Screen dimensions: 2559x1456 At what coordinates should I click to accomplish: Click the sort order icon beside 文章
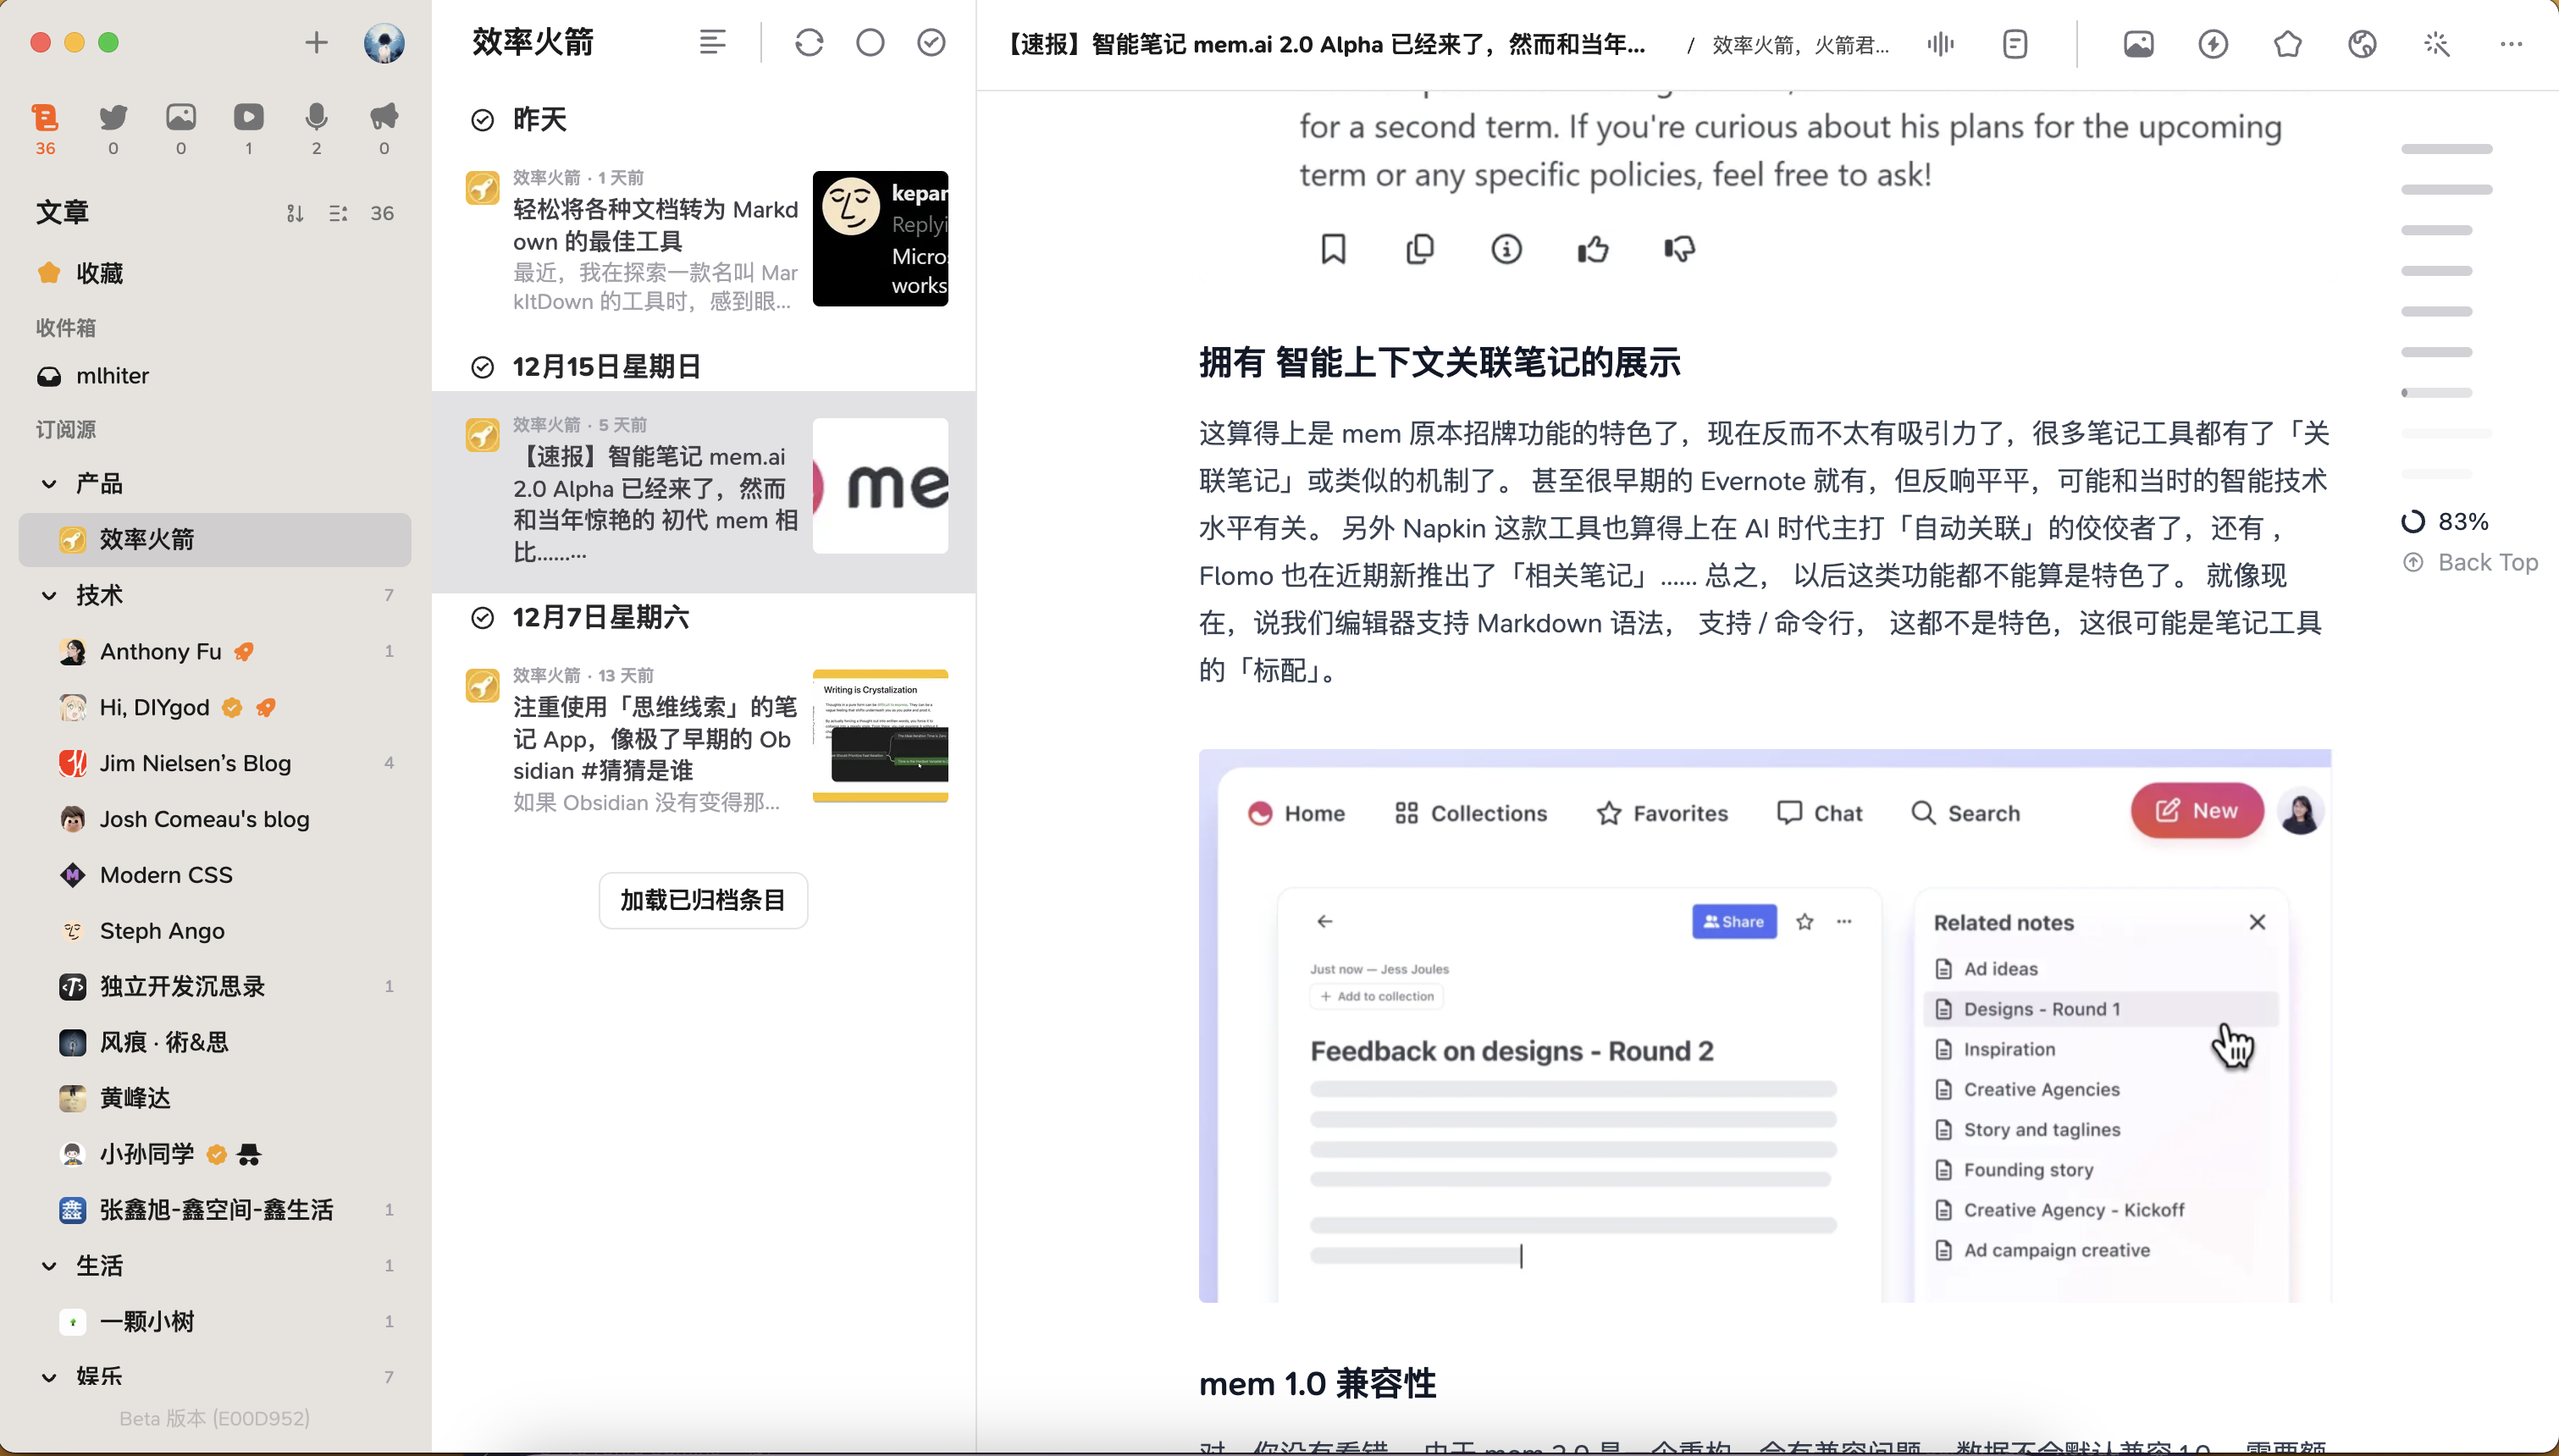(295, 213)
